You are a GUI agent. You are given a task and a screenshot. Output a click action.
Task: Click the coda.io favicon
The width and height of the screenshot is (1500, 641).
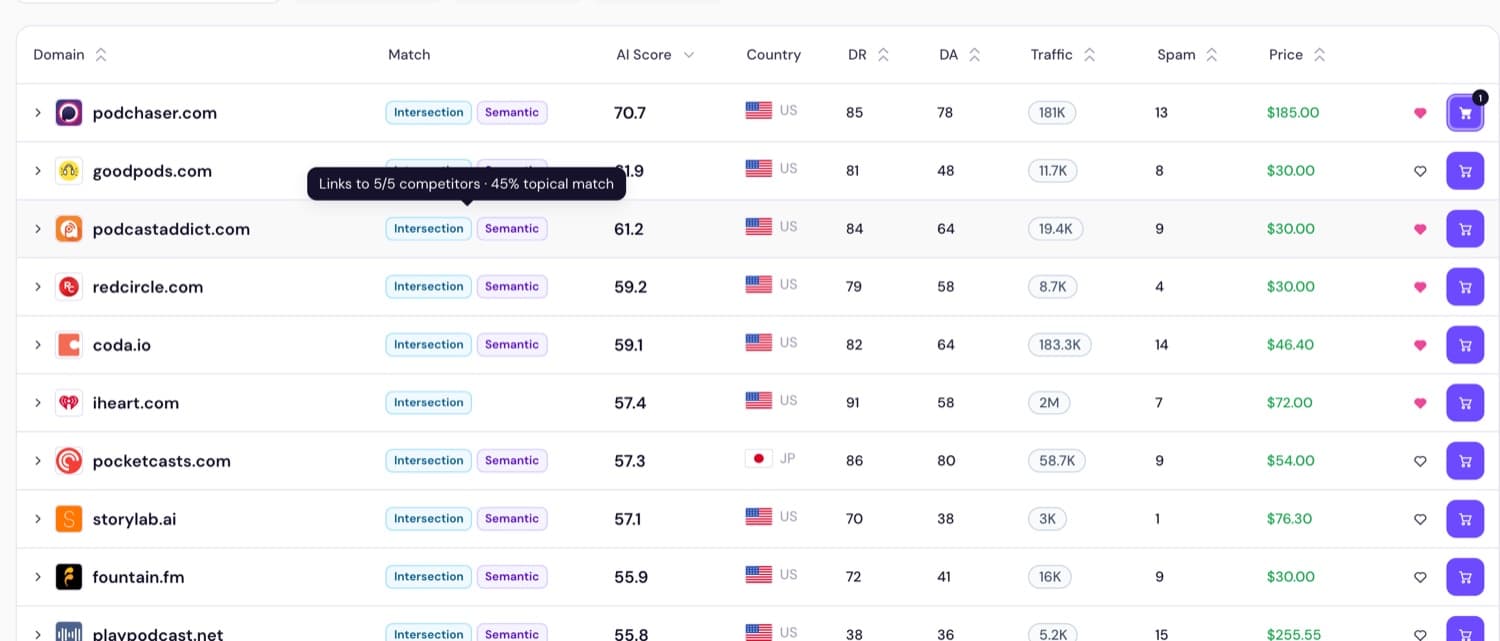69,345
